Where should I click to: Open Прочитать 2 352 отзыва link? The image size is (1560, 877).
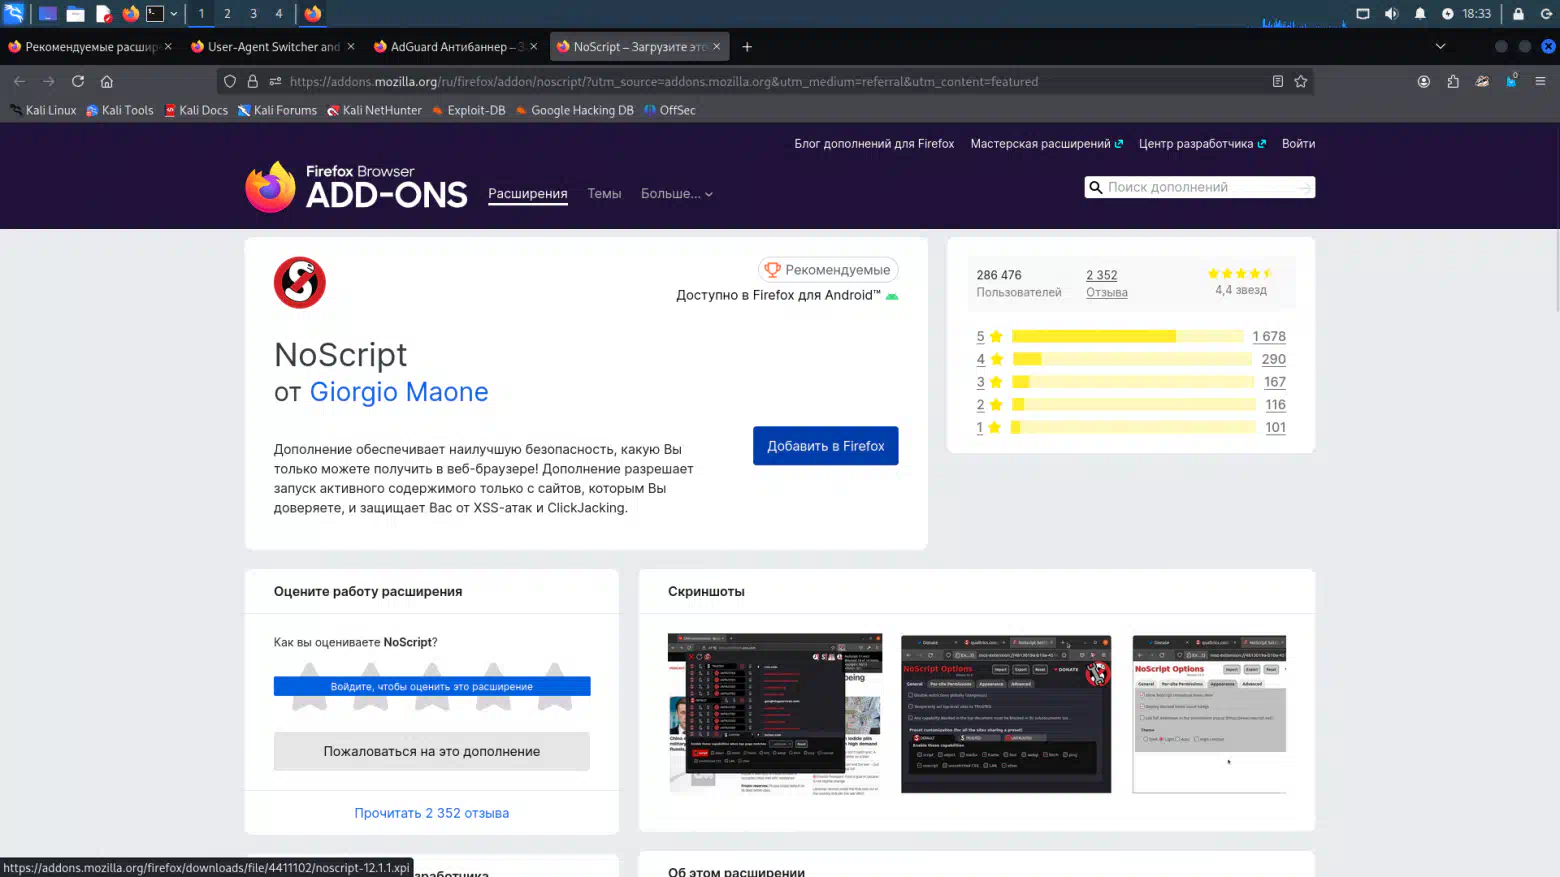(x=432, y=813)
